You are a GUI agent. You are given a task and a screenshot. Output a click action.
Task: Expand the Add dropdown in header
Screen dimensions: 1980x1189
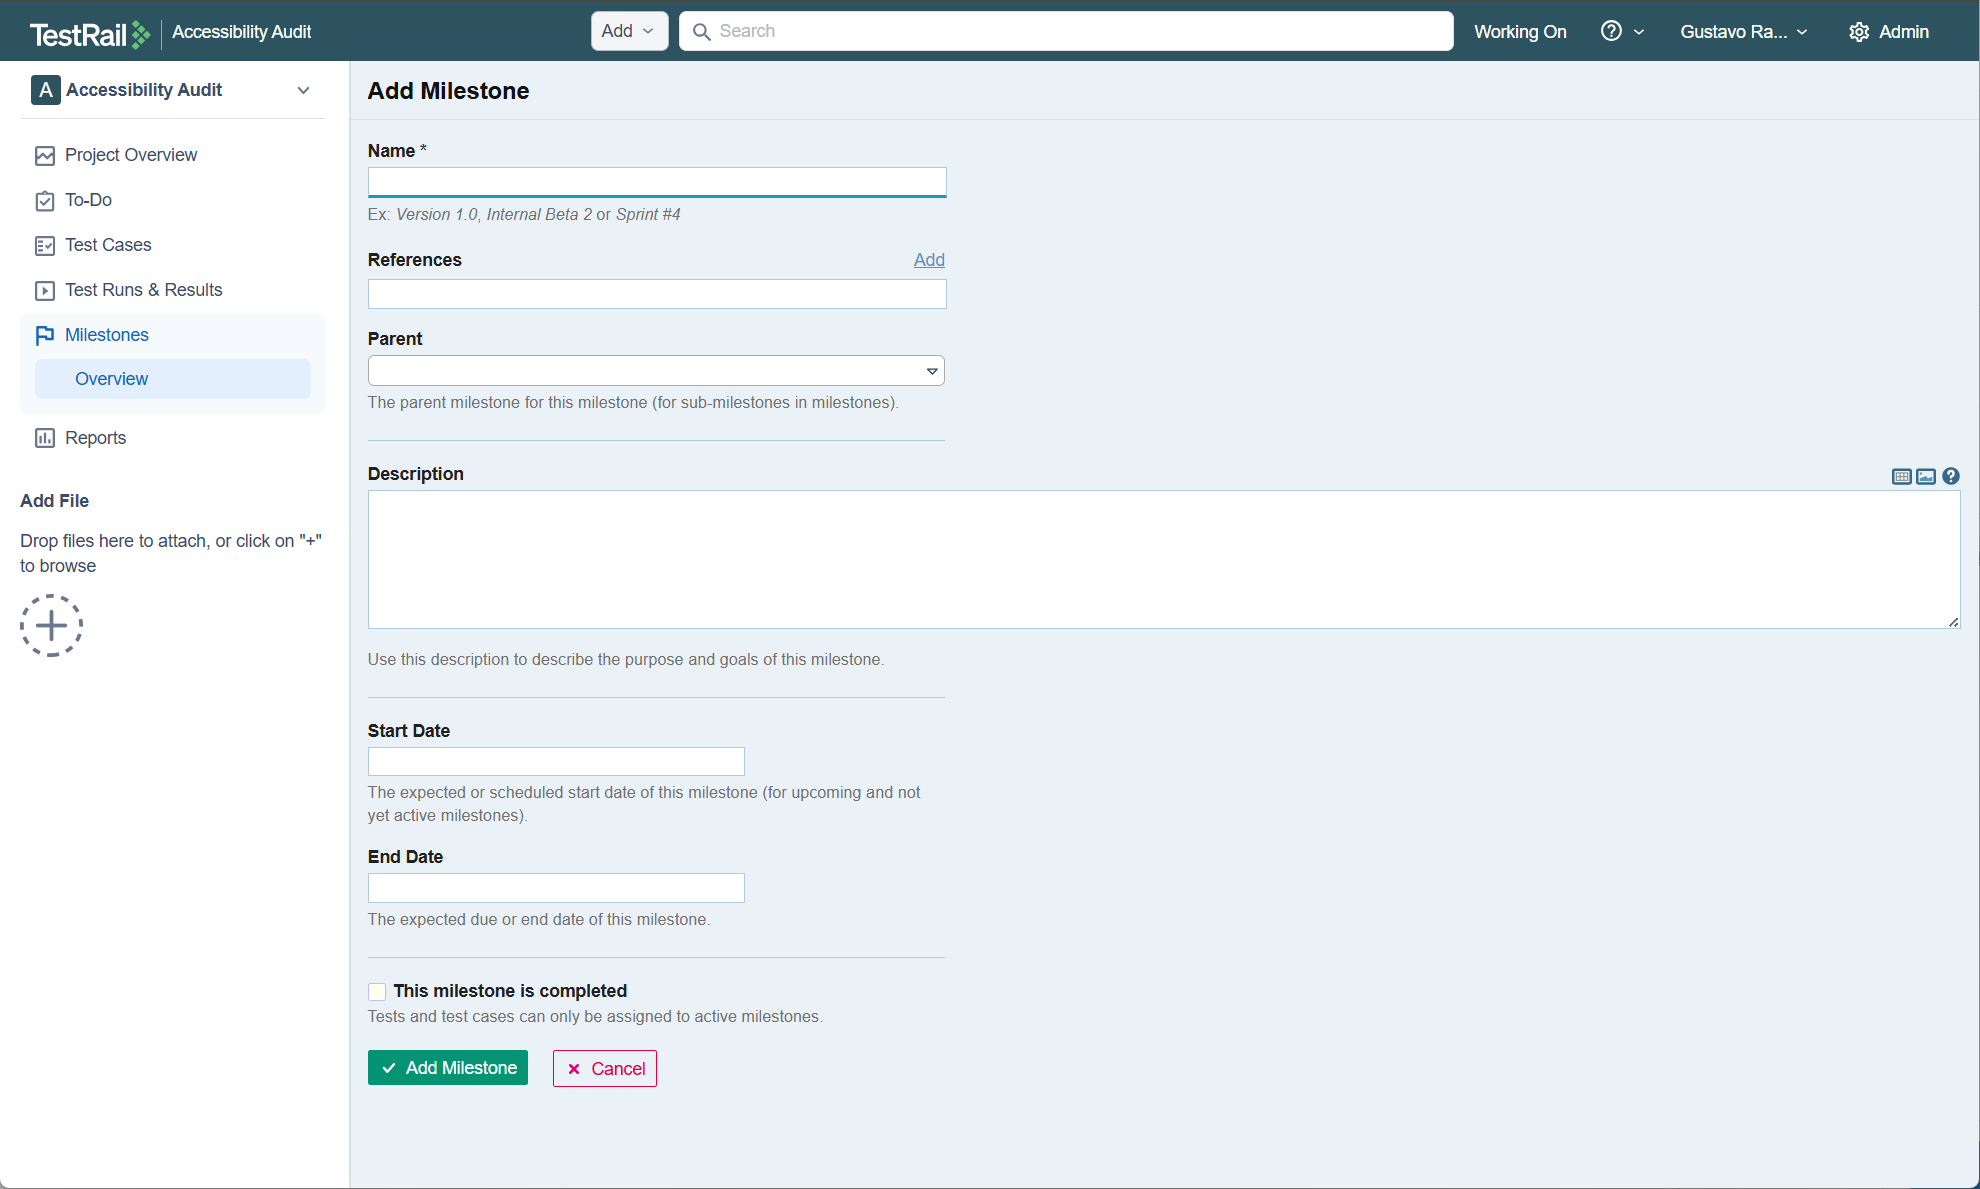click(x=629, y=31)
